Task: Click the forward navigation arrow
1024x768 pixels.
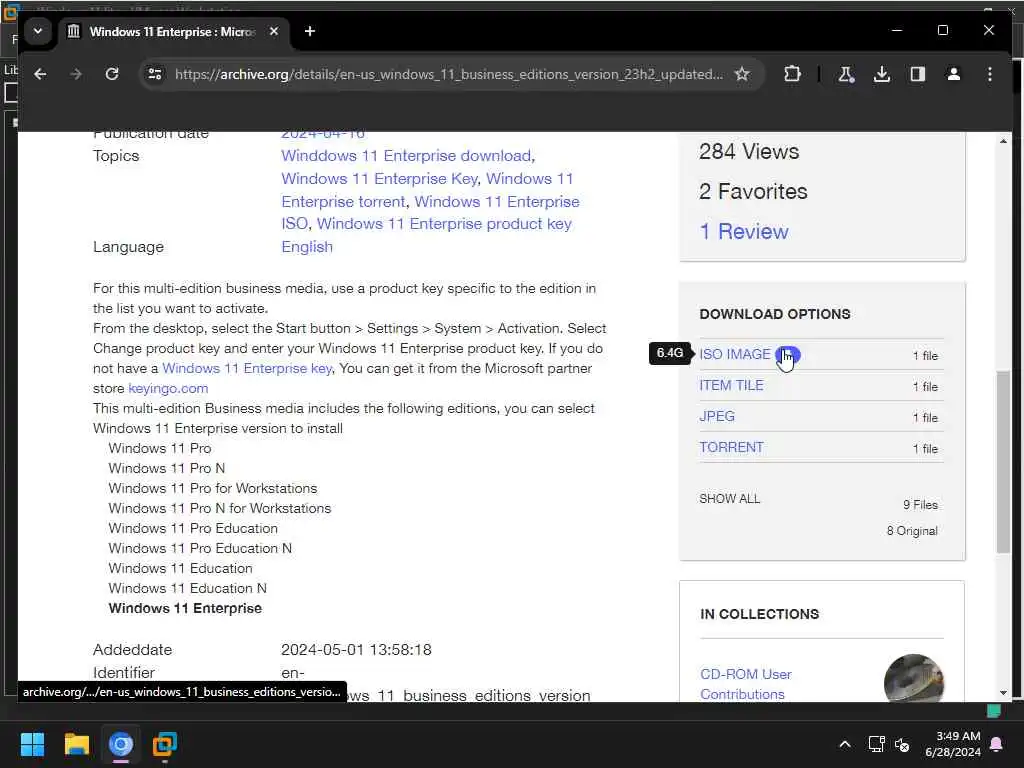Action: (x=76, y=74)
